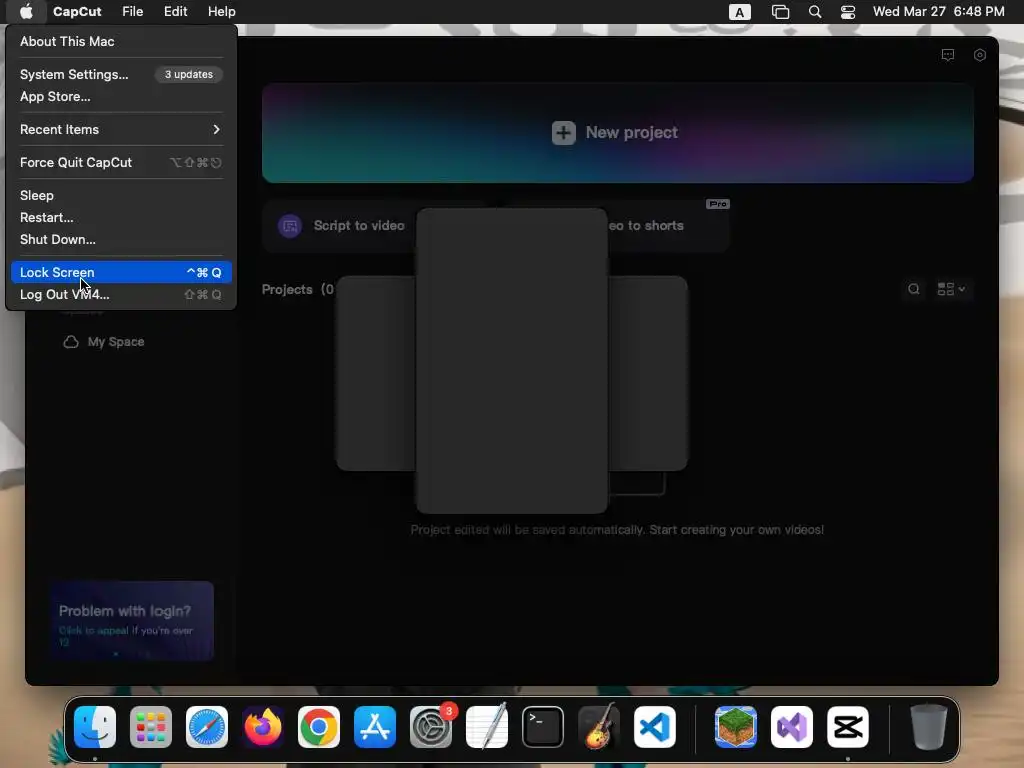Expand Recent Items submenu arrow
This screenshot has width=1024, height=768.
[216, 129]
